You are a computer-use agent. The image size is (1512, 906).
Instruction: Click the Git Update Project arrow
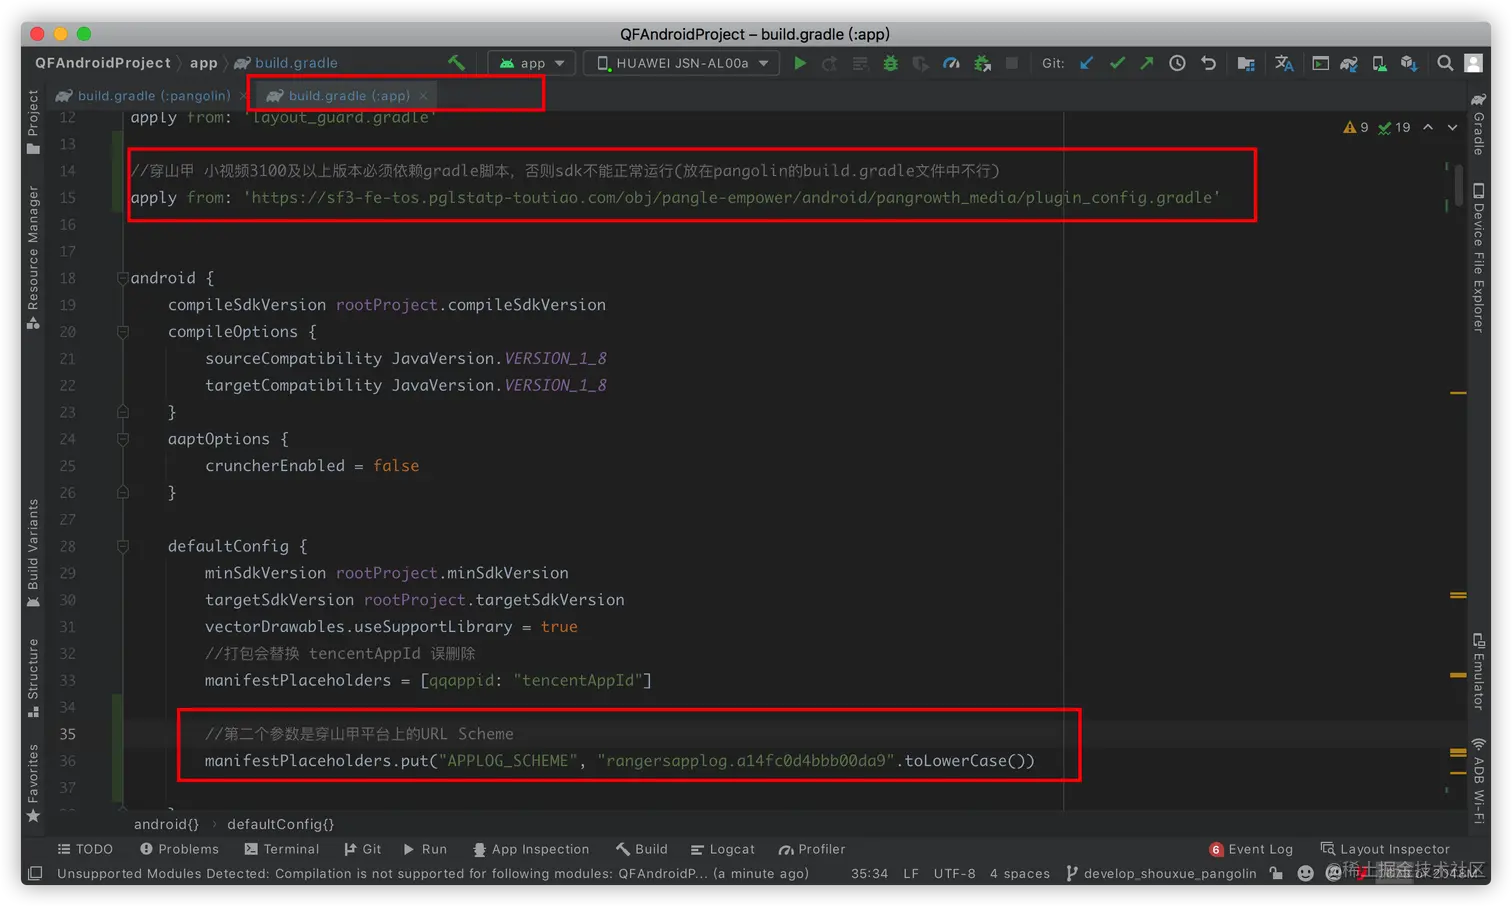1087,63
